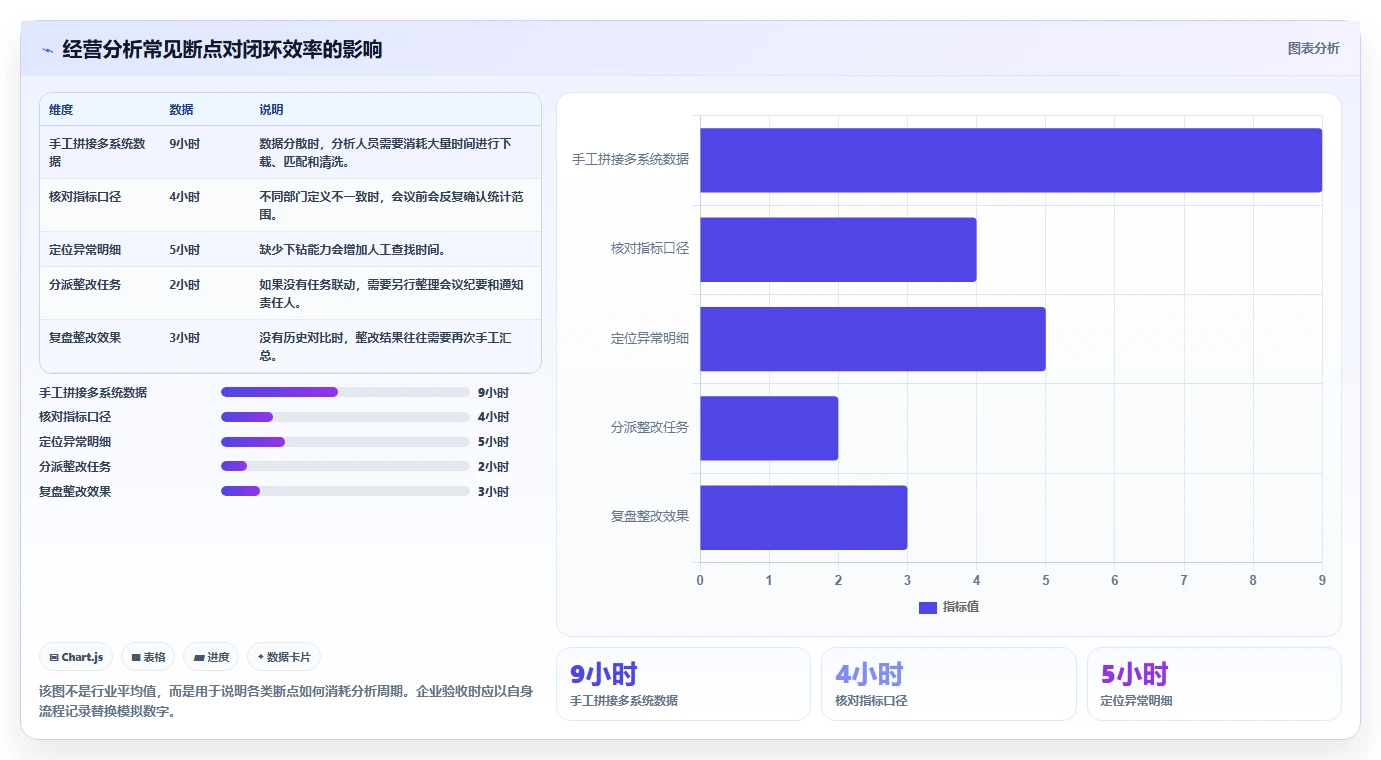This screenshot has width=1381, height=760.
Task: Click the 分派整改任务 progress bar
Action: (x=345, y=466)
